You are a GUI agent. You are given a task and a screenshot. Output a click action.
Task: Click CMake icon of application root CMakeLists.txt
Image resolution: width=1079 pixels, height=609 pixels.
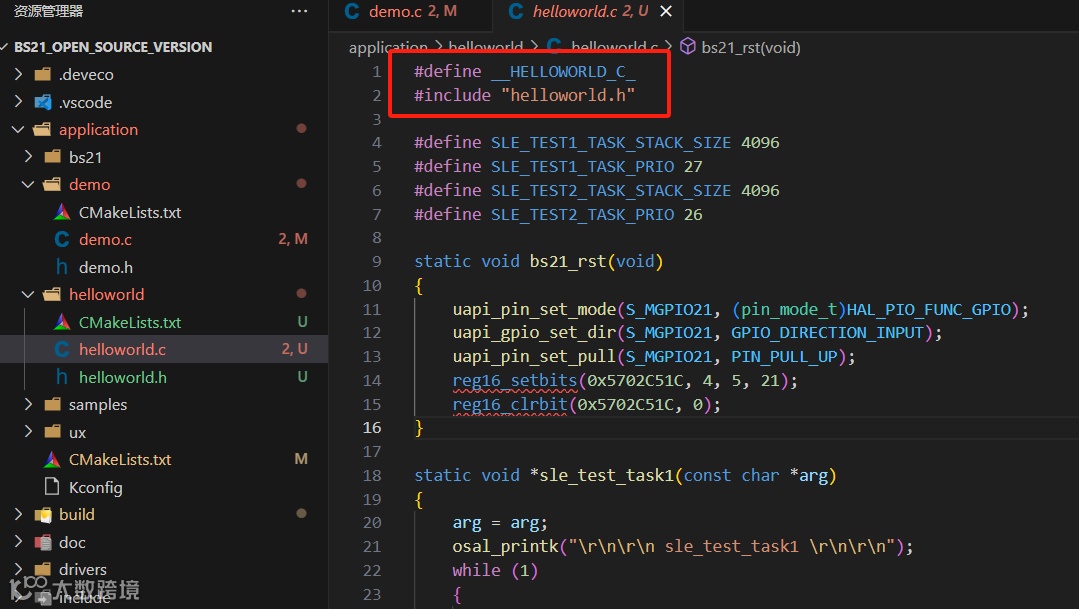tap(52, 460)
